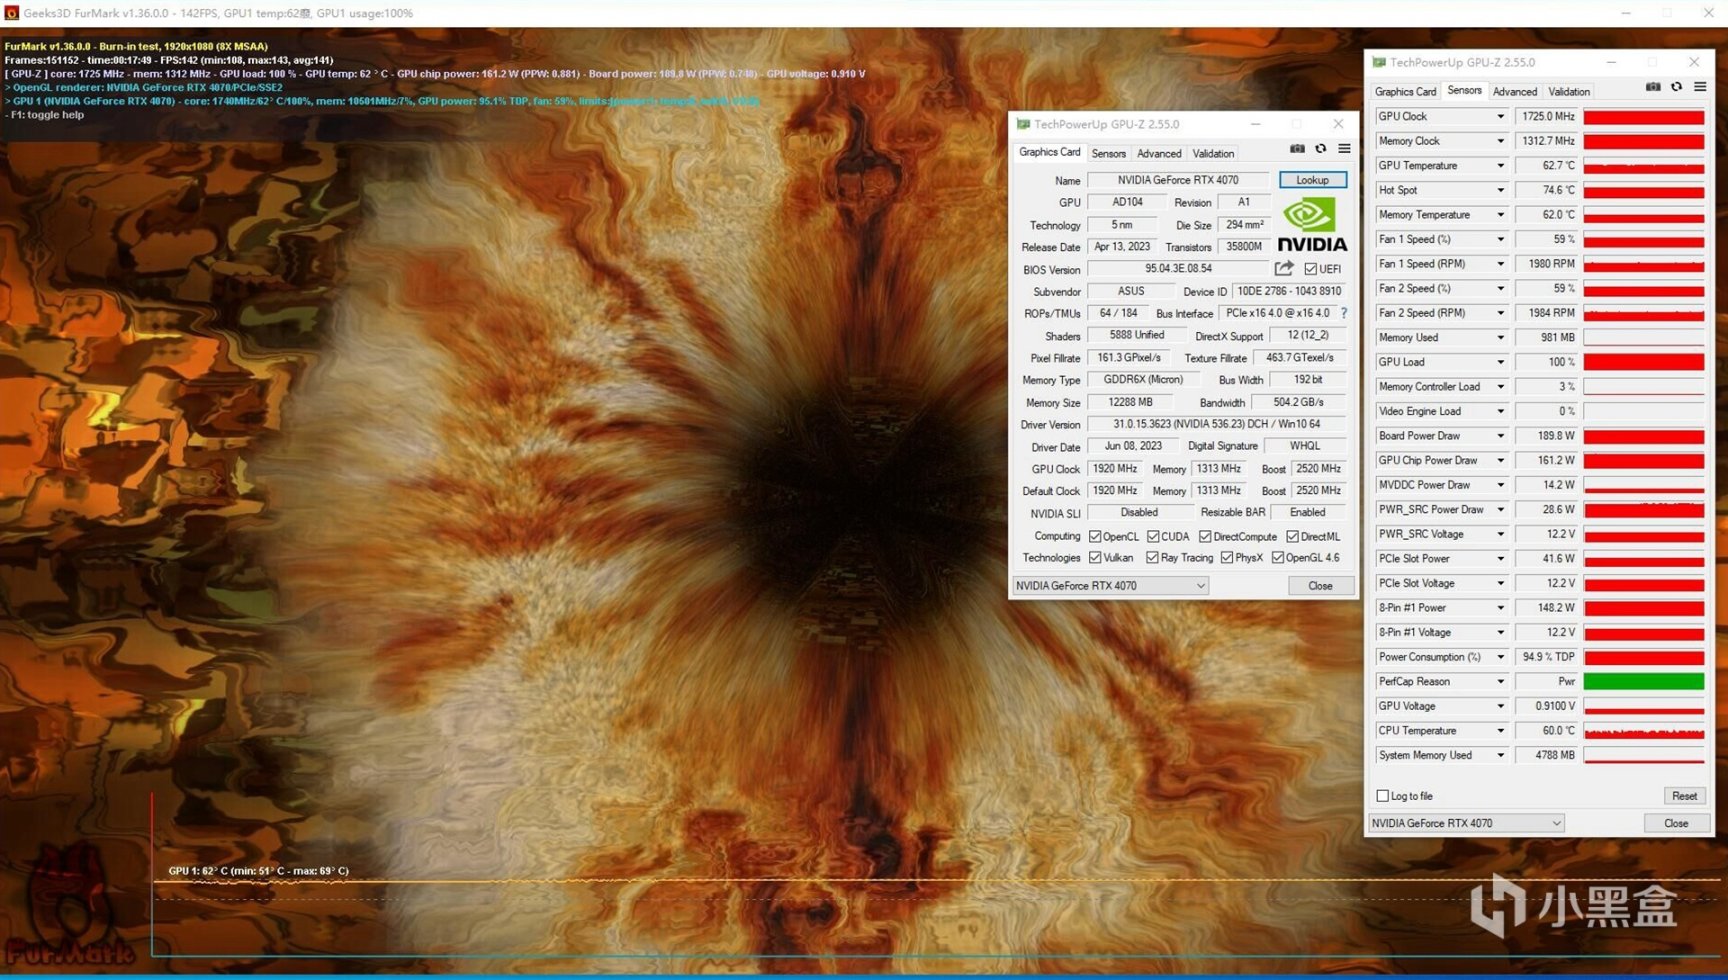Open the Validation tab in the Sensors window

(1569, 92)
